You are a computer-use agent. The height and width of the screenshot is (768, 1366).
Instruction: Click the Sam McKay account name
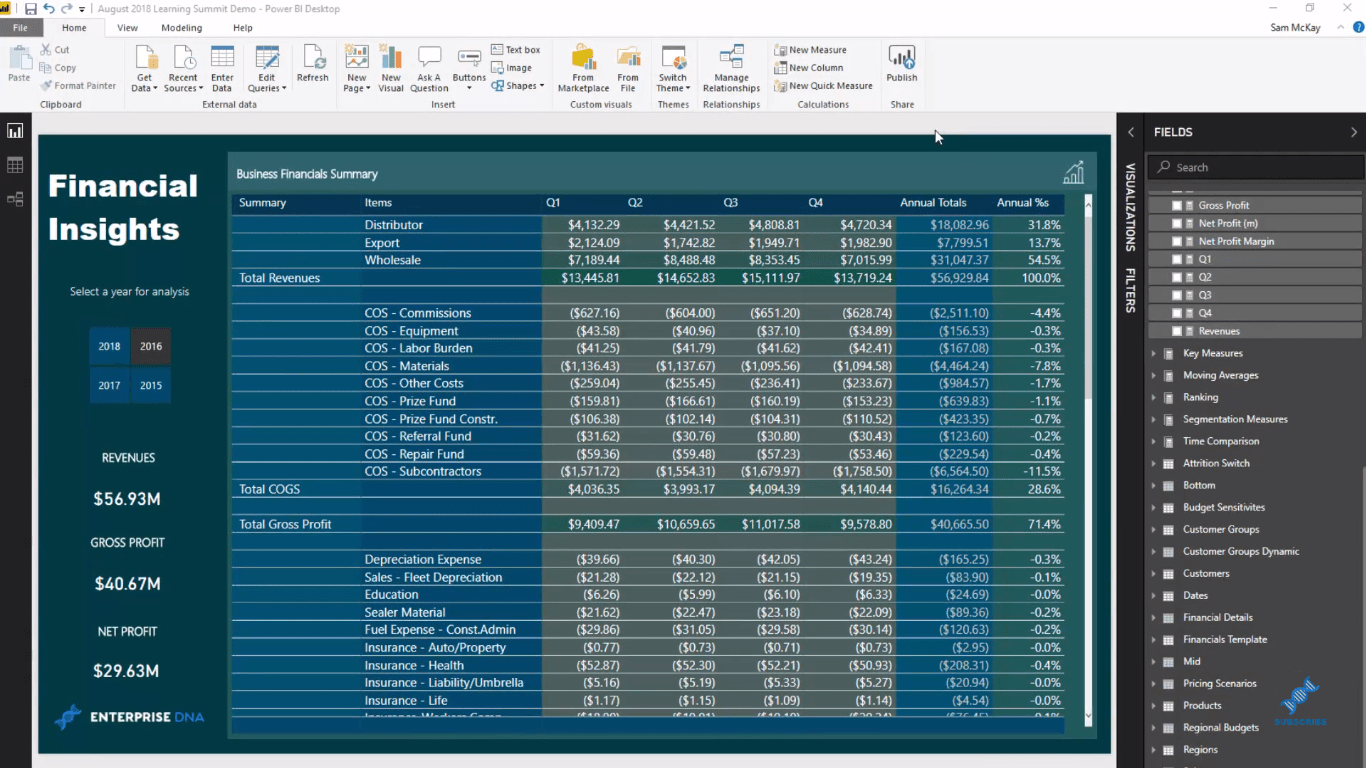1295,28
